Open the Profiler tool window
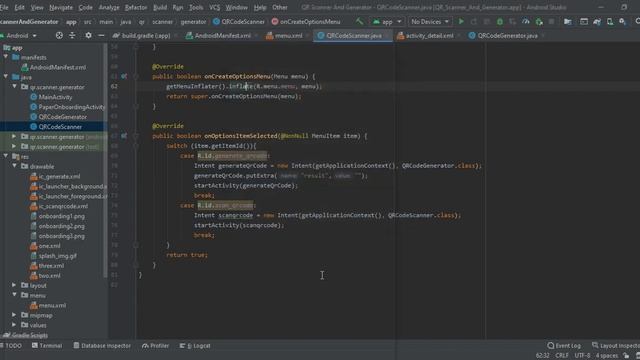 point(156,346)
